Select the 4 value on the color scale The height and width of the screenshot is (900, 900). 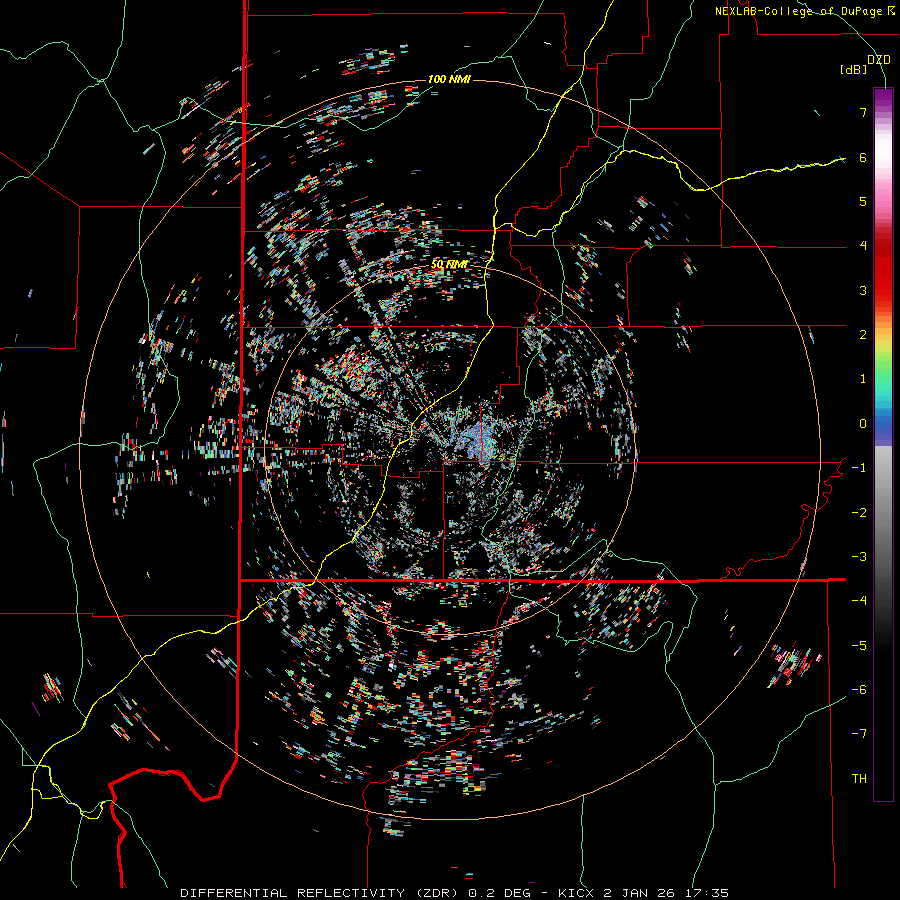863,246
